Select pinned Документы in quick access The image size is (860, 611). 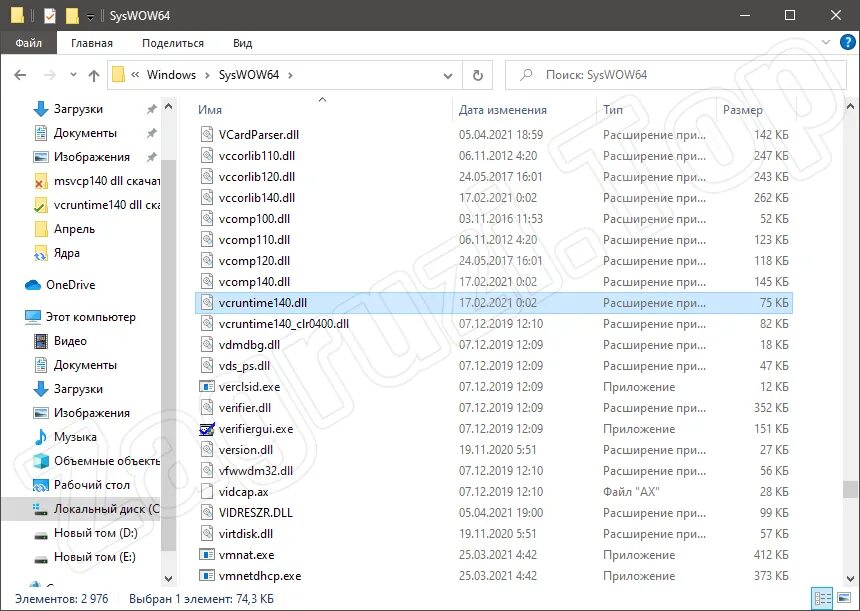(x=85, y=133)
